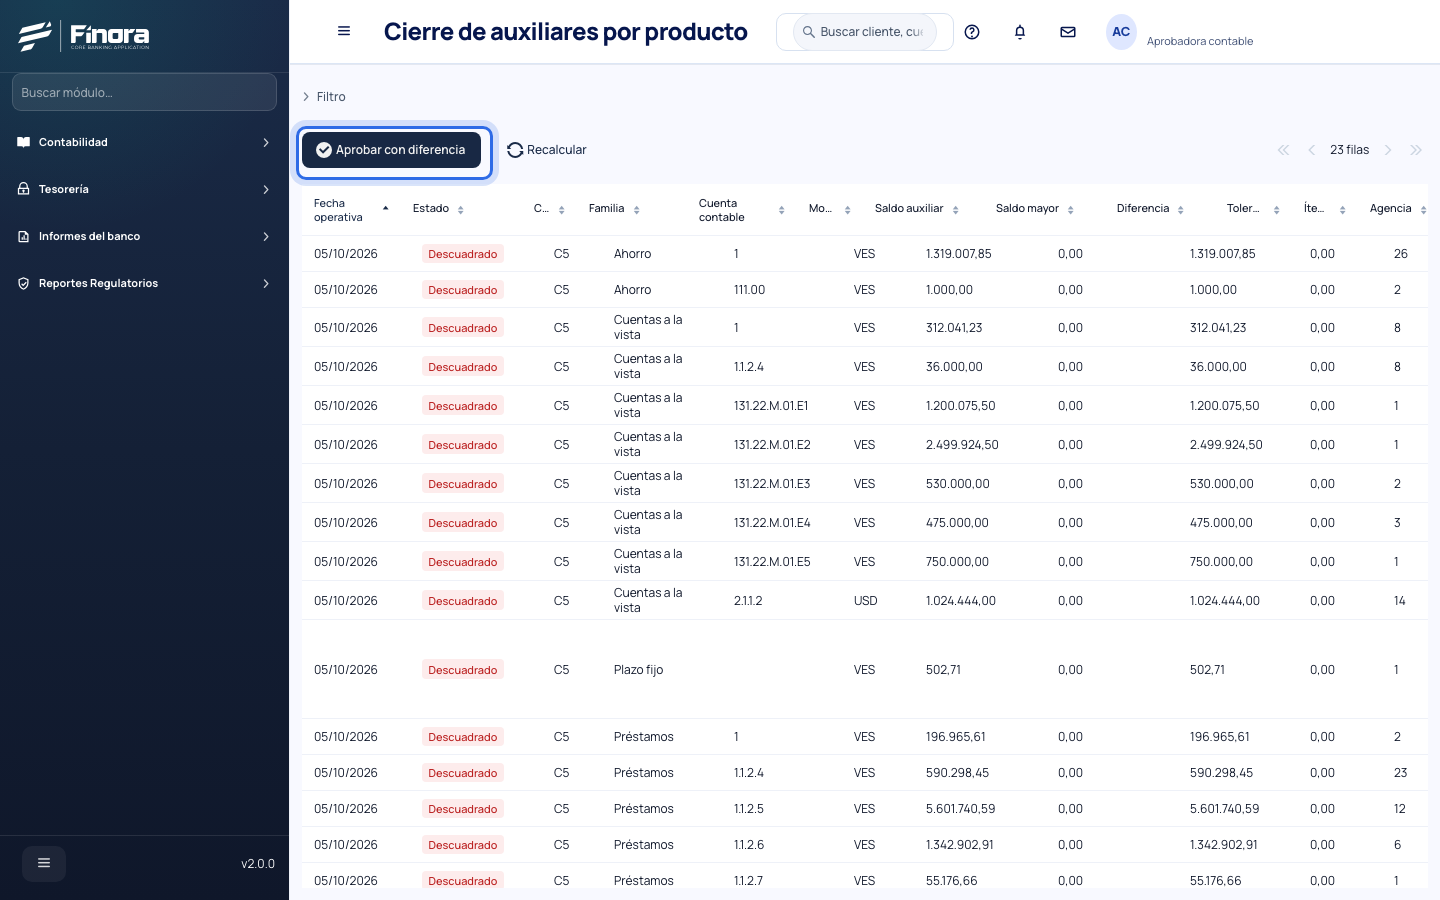1440x900 pixels.
Task: Go to the previous page of results
Action: pyautogui.click(x=1312, y=150)
